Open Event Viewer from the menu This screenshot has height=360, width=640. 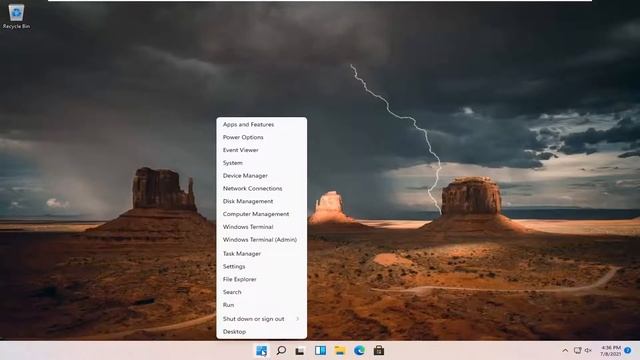pos(262,150)
